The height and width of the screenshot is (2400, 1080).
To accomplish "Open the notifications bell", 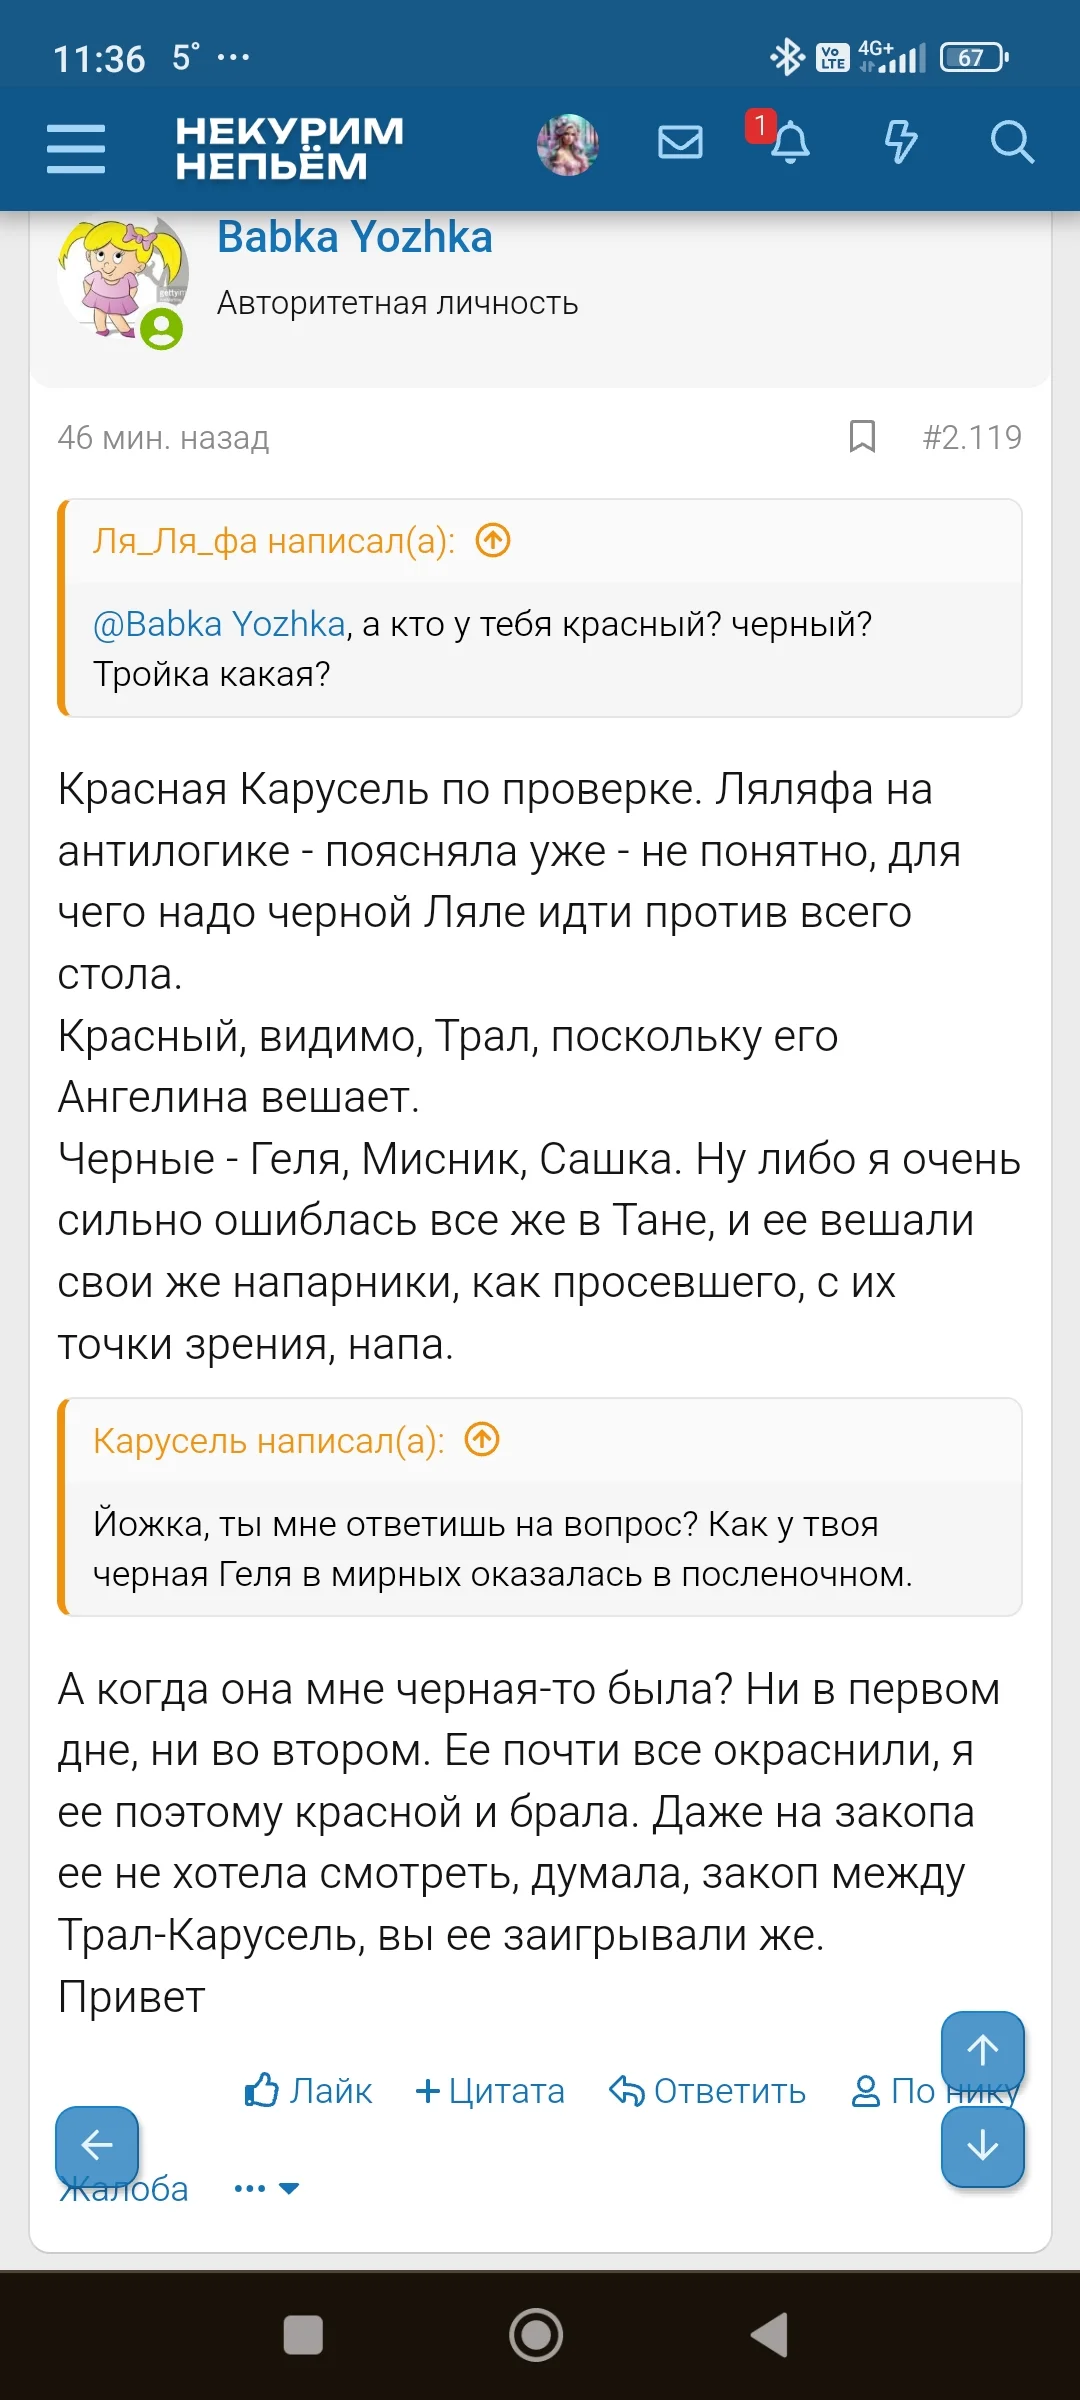I will (789, 143).
